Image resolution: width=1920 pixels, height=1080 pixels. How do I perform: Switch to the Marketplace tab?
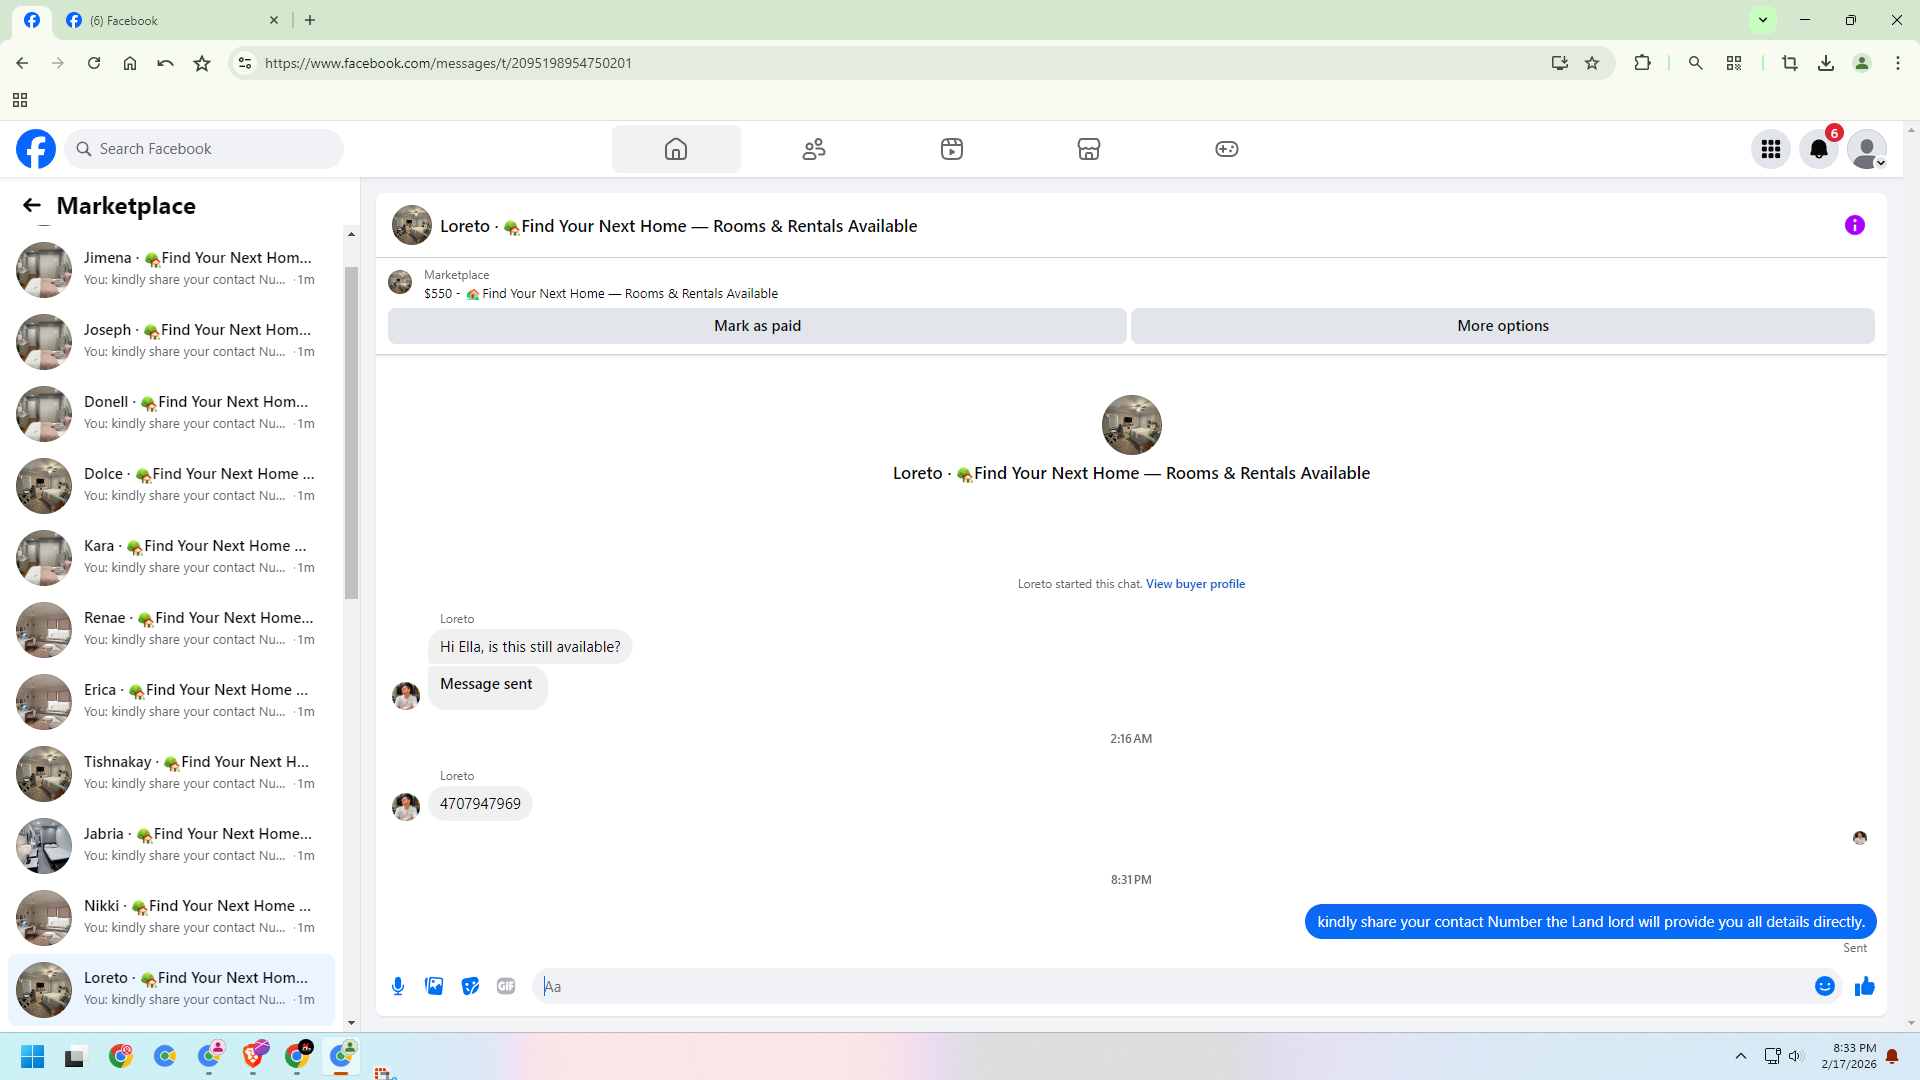pos(1088,149)
